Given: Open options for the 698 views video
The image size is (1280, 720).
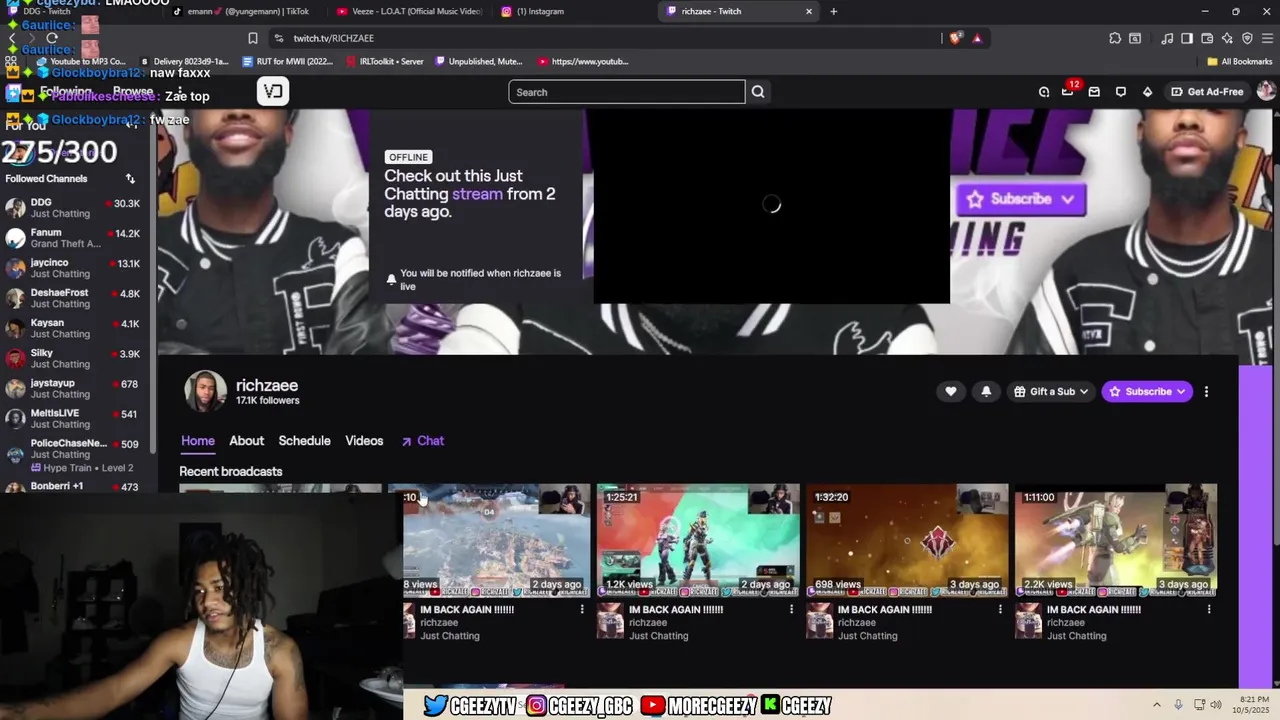Looking at the screenshot, I should point(1000,609).
